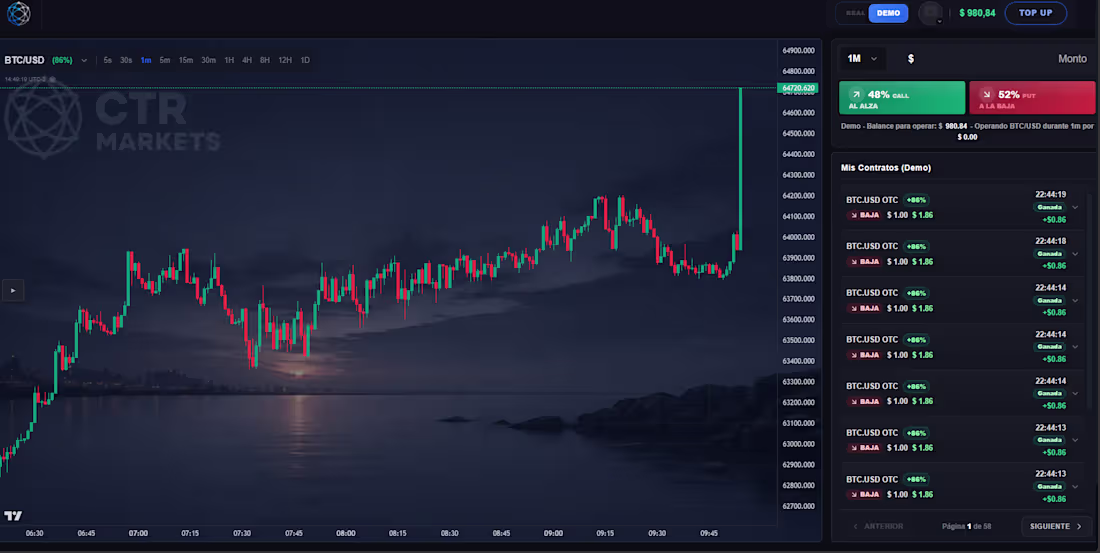Click the 64900.000 price axis label
The image size is (1100, 553).
798,51
